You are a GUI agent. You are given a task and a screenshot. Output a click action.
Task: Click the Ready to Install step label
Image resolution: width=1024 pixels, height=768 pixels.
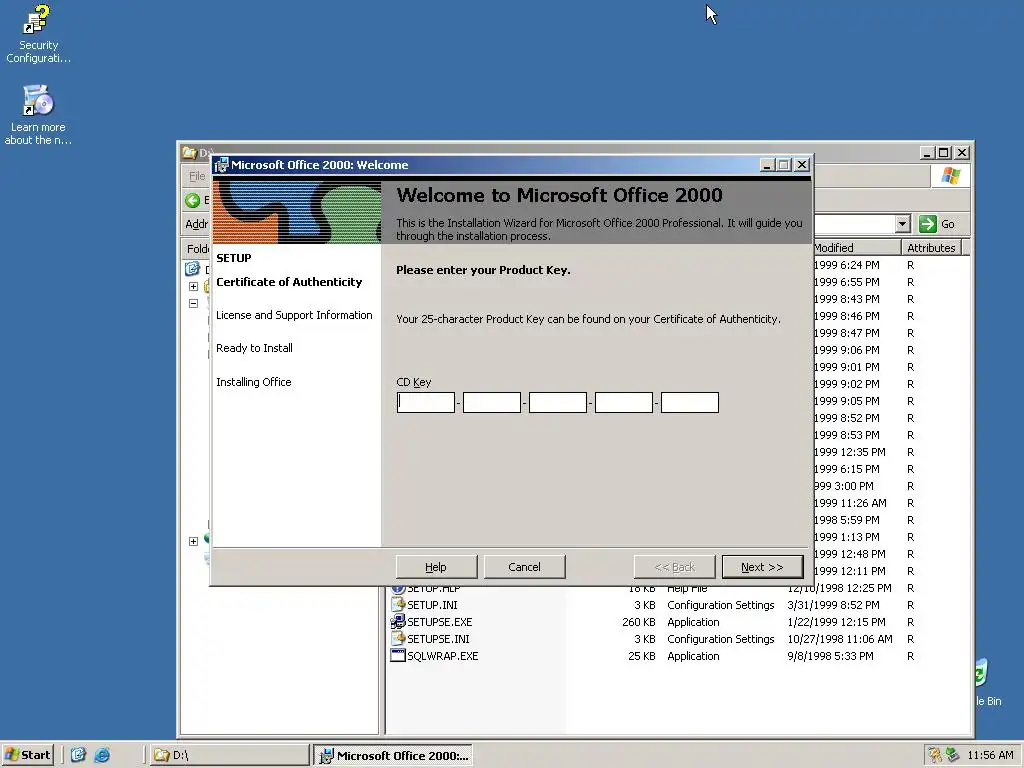click(x=255, y=348)
